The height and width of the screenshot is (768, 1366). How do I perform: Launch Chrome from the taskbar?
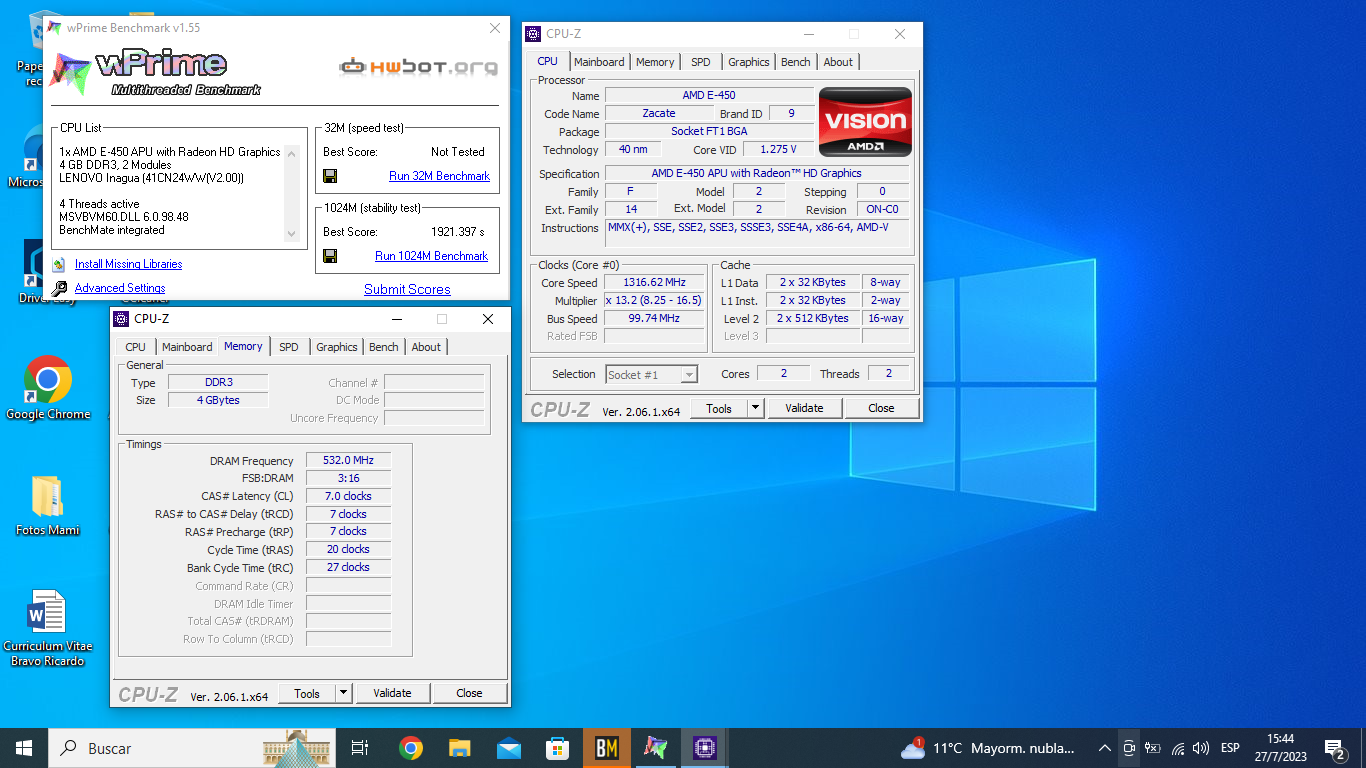pyautogui.click(x=410, y=748)
